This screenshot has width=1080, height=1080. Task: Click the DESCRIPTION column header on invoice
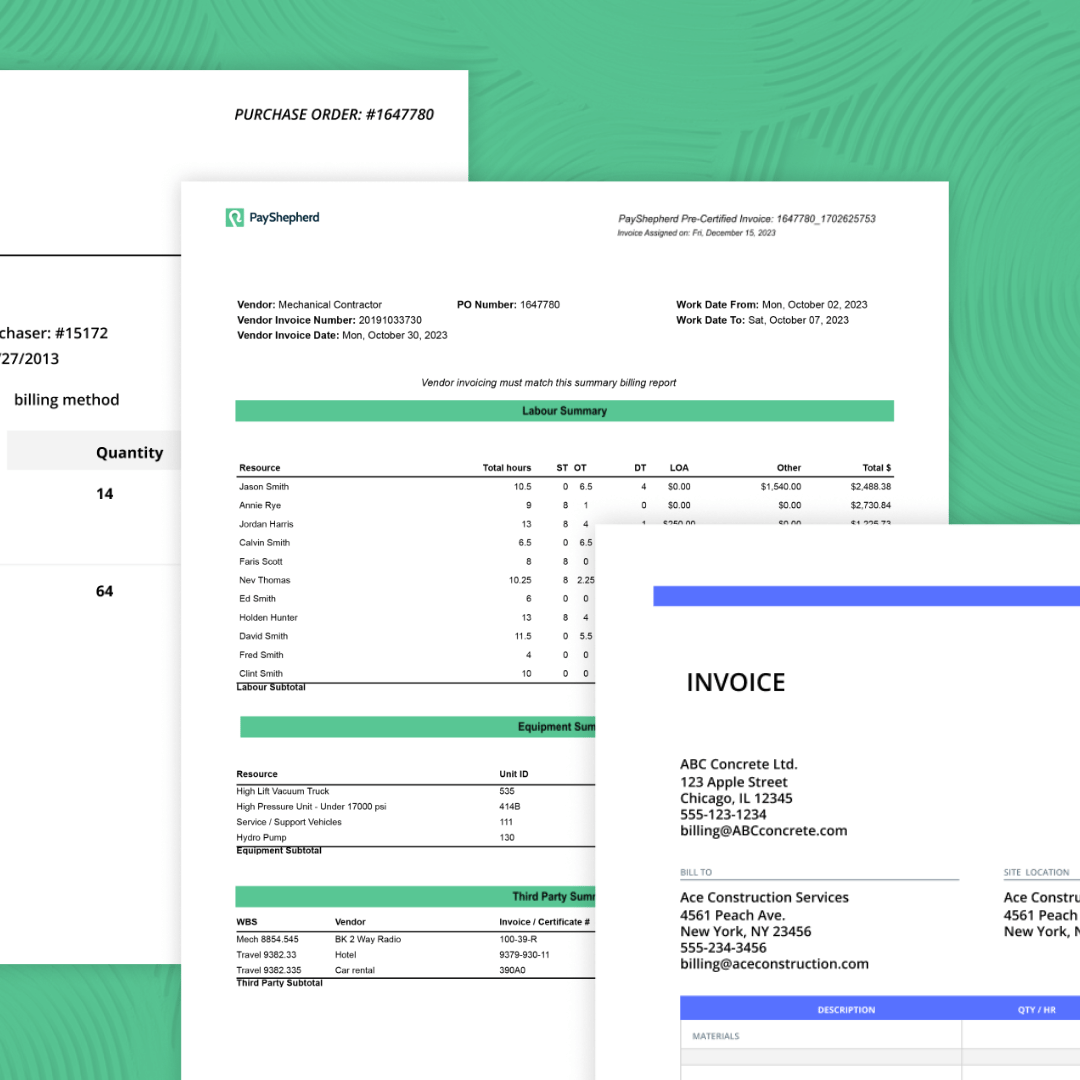tap(846, 1010)
